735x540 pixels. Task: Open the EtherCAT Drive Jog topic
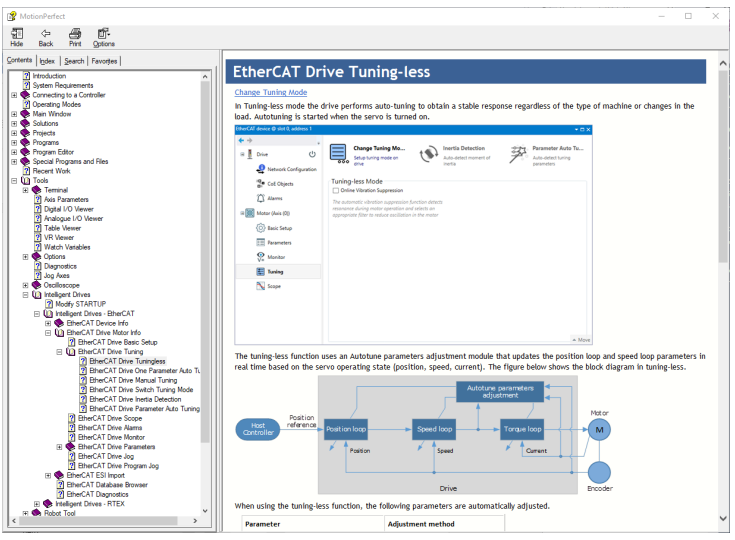pyautogui.click(x=105, y=456)
